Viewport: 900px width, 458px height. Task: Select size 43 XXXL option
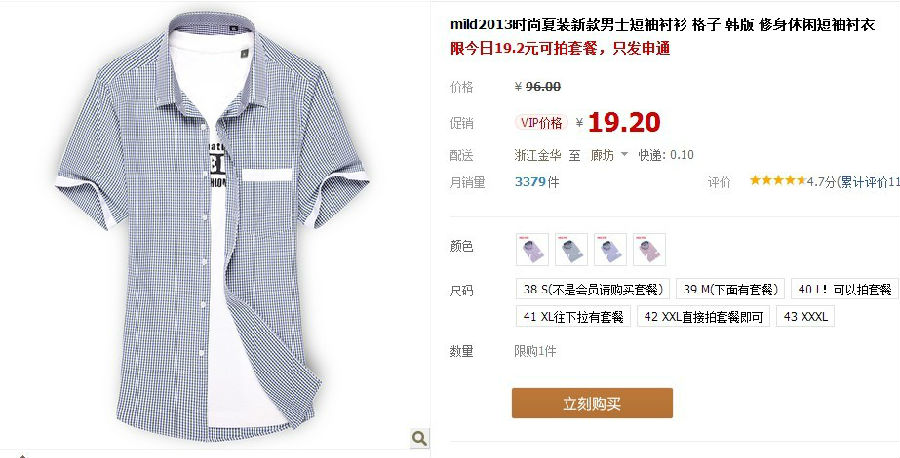click(x=805, y=316)
